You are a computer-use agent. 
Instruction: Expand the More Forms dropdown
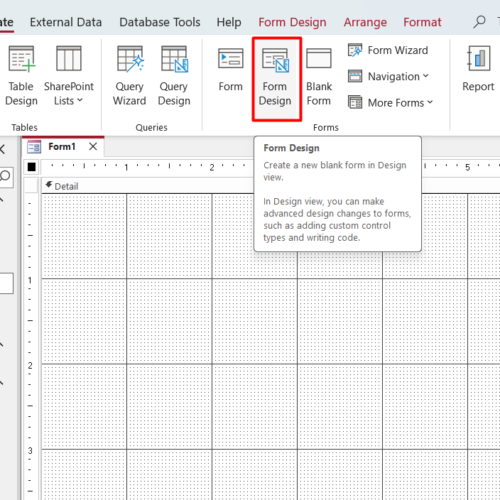390,103
